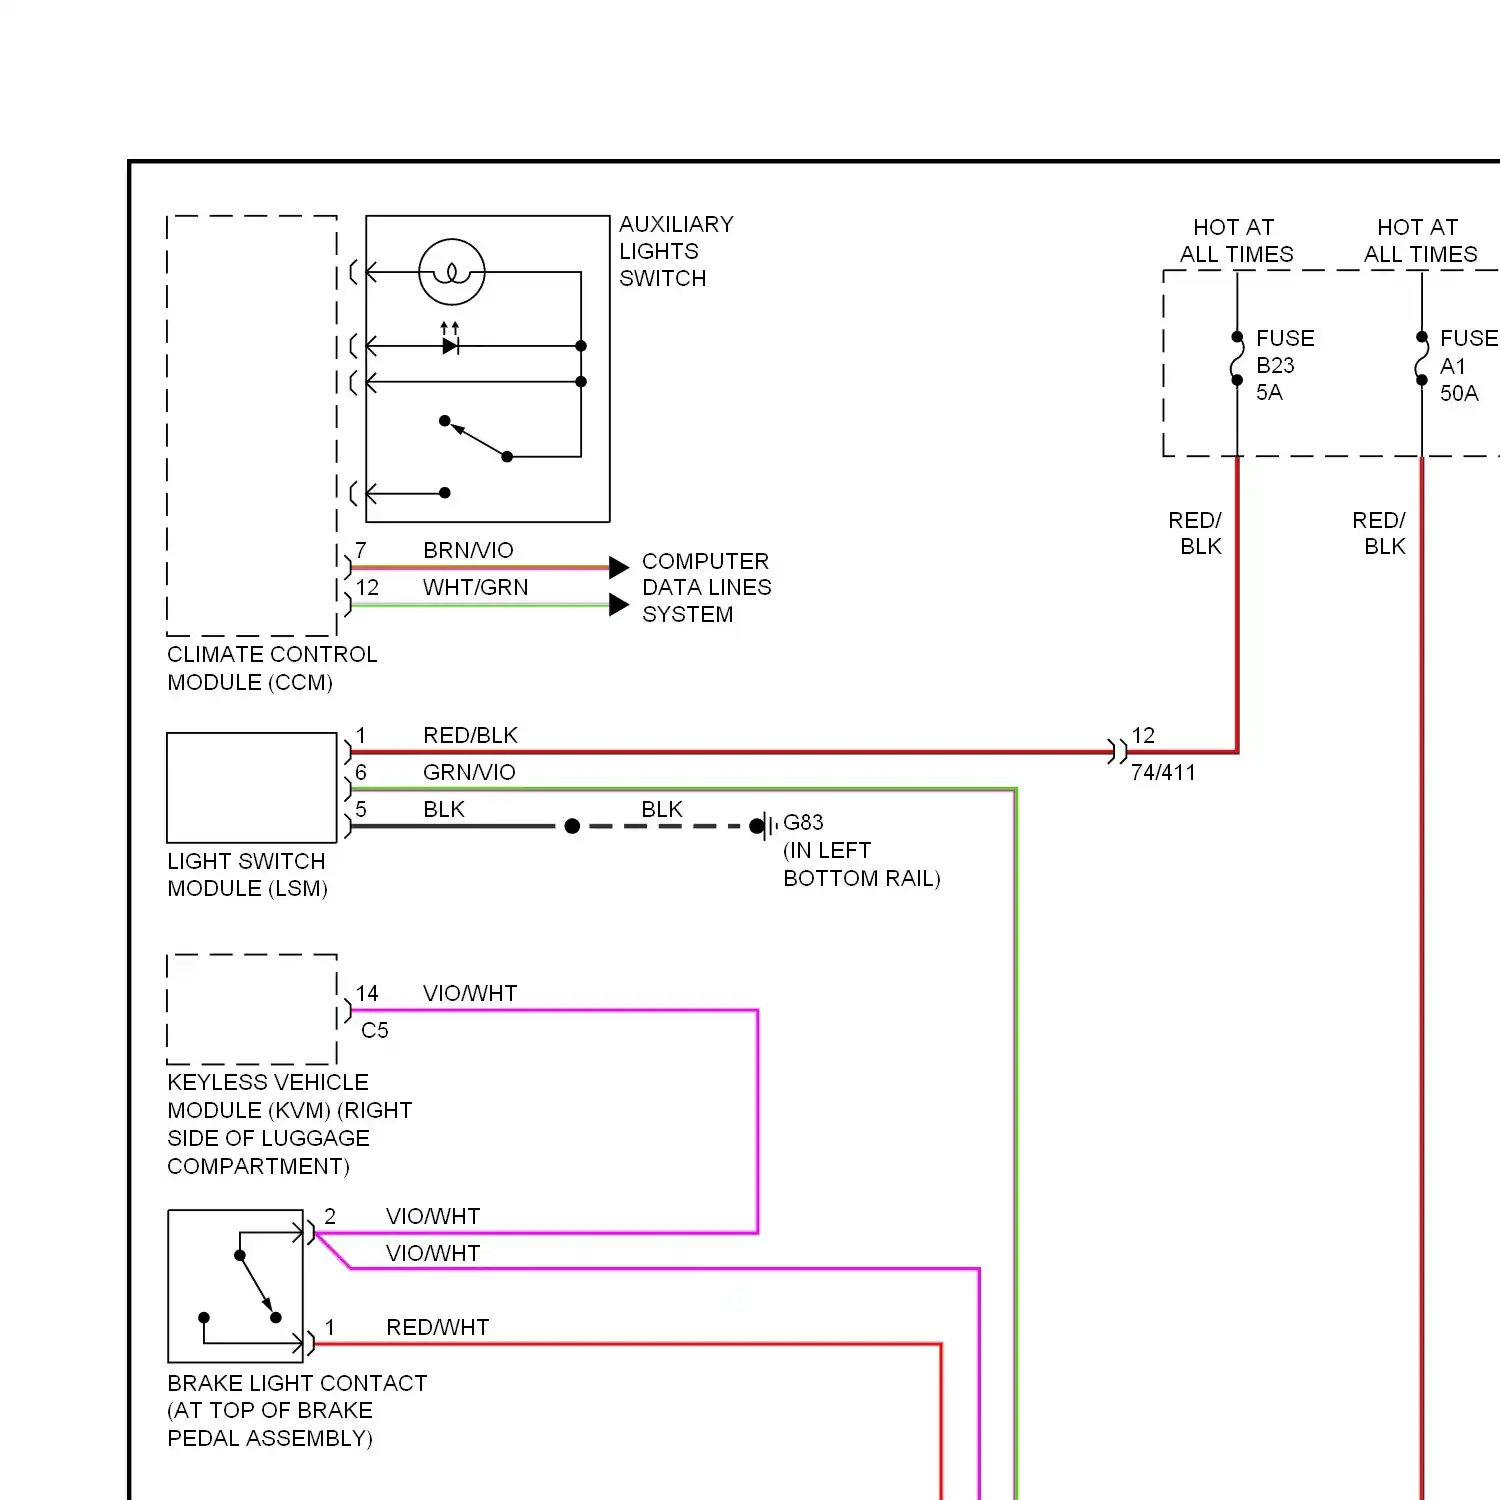1500x1500 pixels.
Task: Click the lamp symbol in the auxiliary lights switch
Action: click(452, 272)
